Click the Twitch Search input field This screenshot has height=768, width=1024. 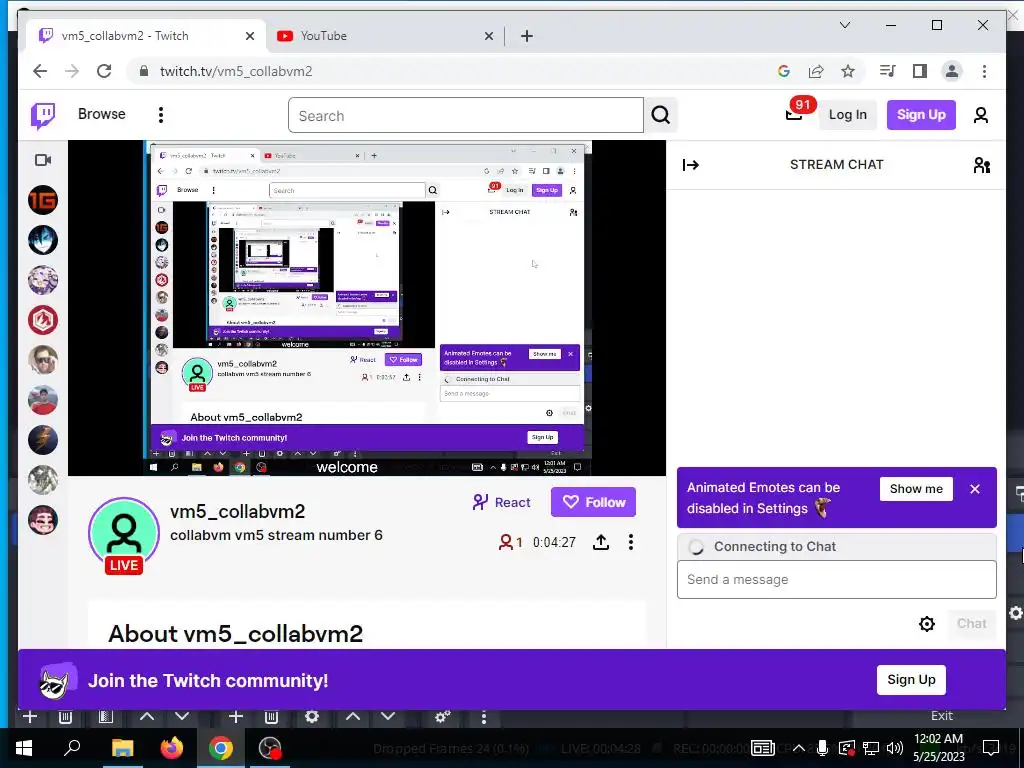point(465,116)
